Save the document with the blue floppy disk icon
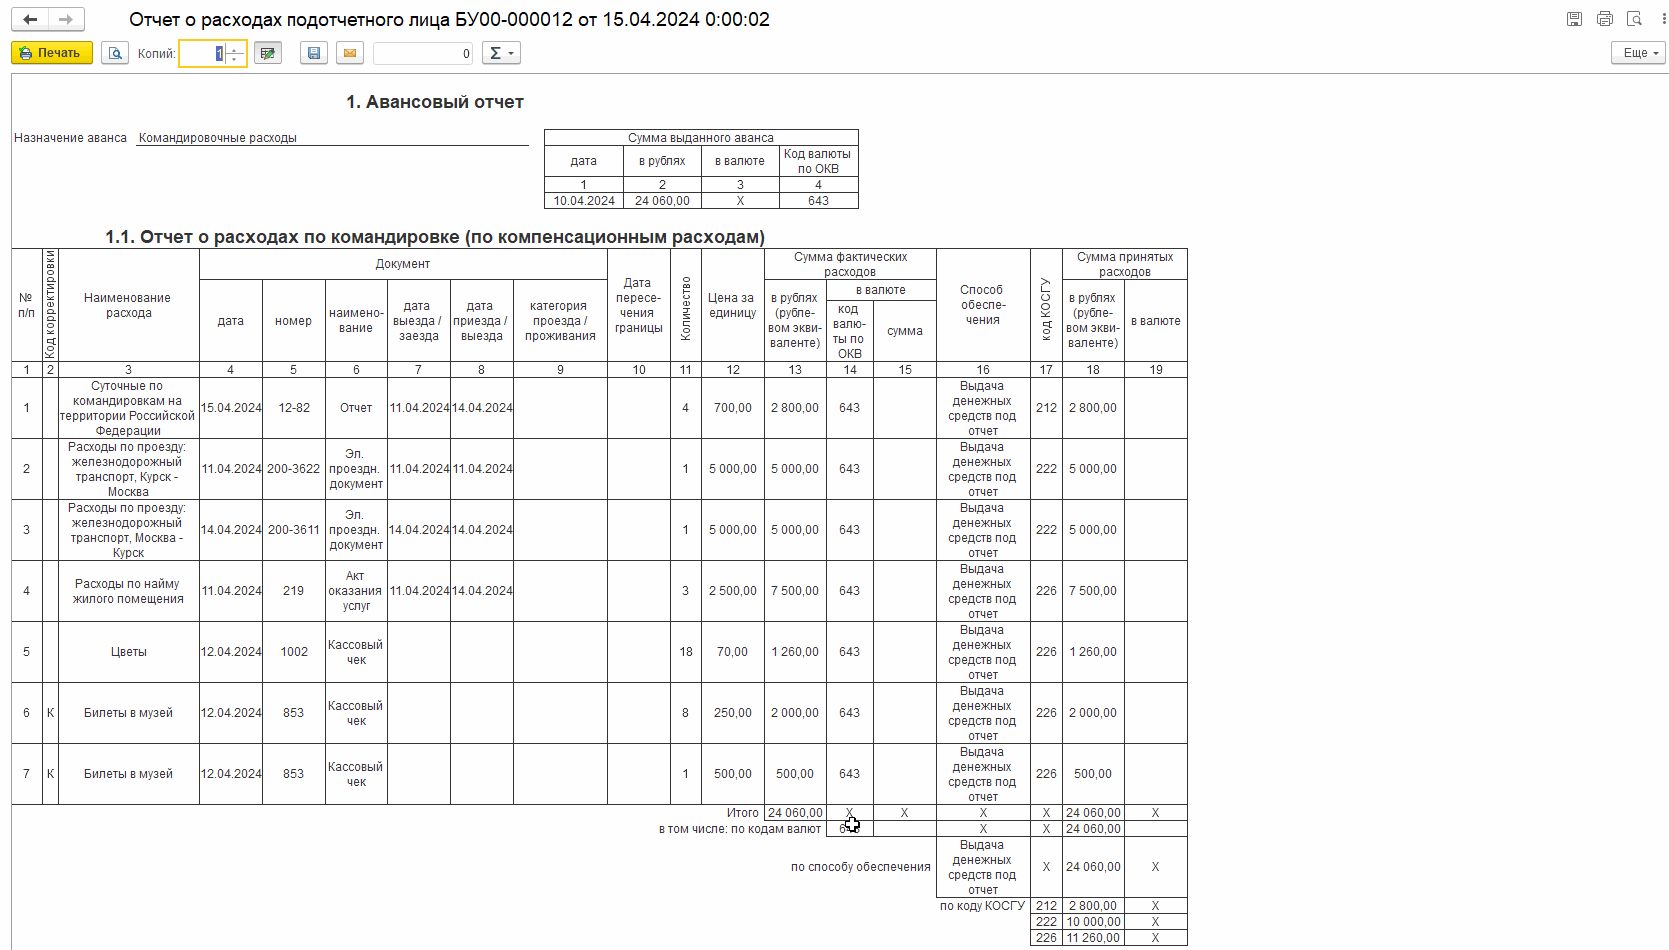Image resolution: width=1669 pixels, height=950 pixels. (x=314, y=53)
